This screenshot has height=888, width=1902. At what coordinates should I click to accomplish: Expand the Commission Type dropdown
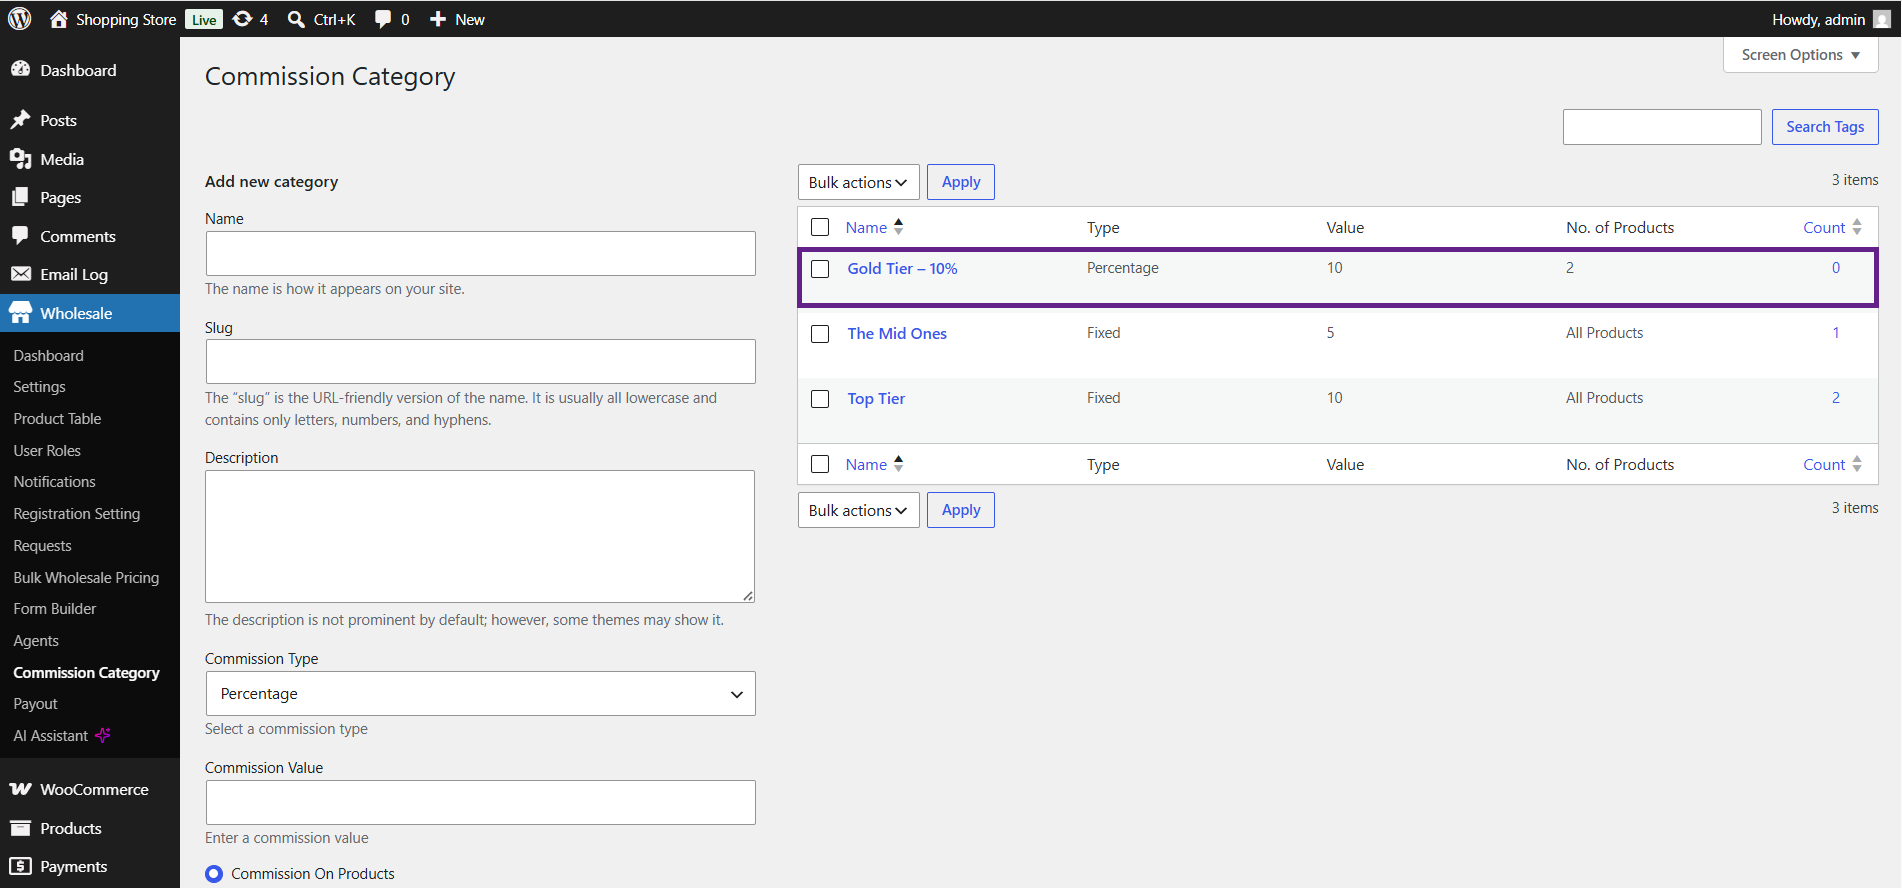click(480, 693)
